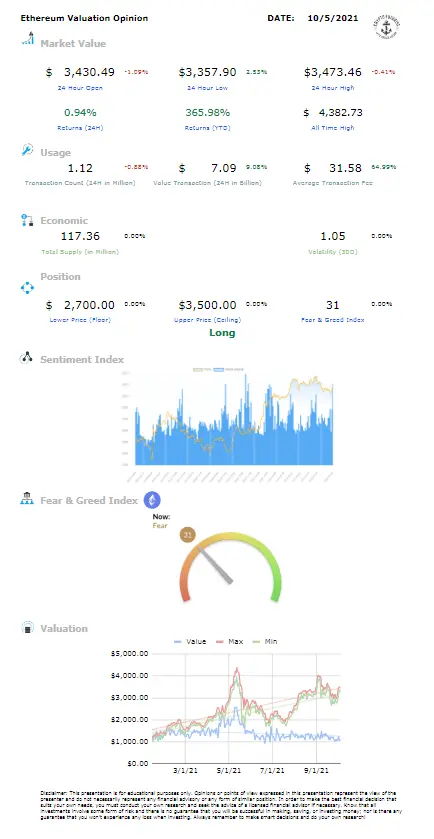The height and width of the screenshot is (839, 434).
Task: Click the Returns (24H) label
Action: [x=80, y=128]
